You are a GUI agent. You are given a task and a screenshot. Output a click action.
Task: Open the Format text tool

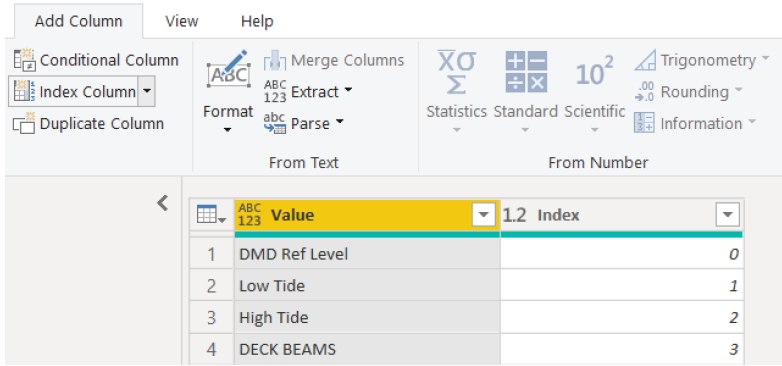click(228, 91)
